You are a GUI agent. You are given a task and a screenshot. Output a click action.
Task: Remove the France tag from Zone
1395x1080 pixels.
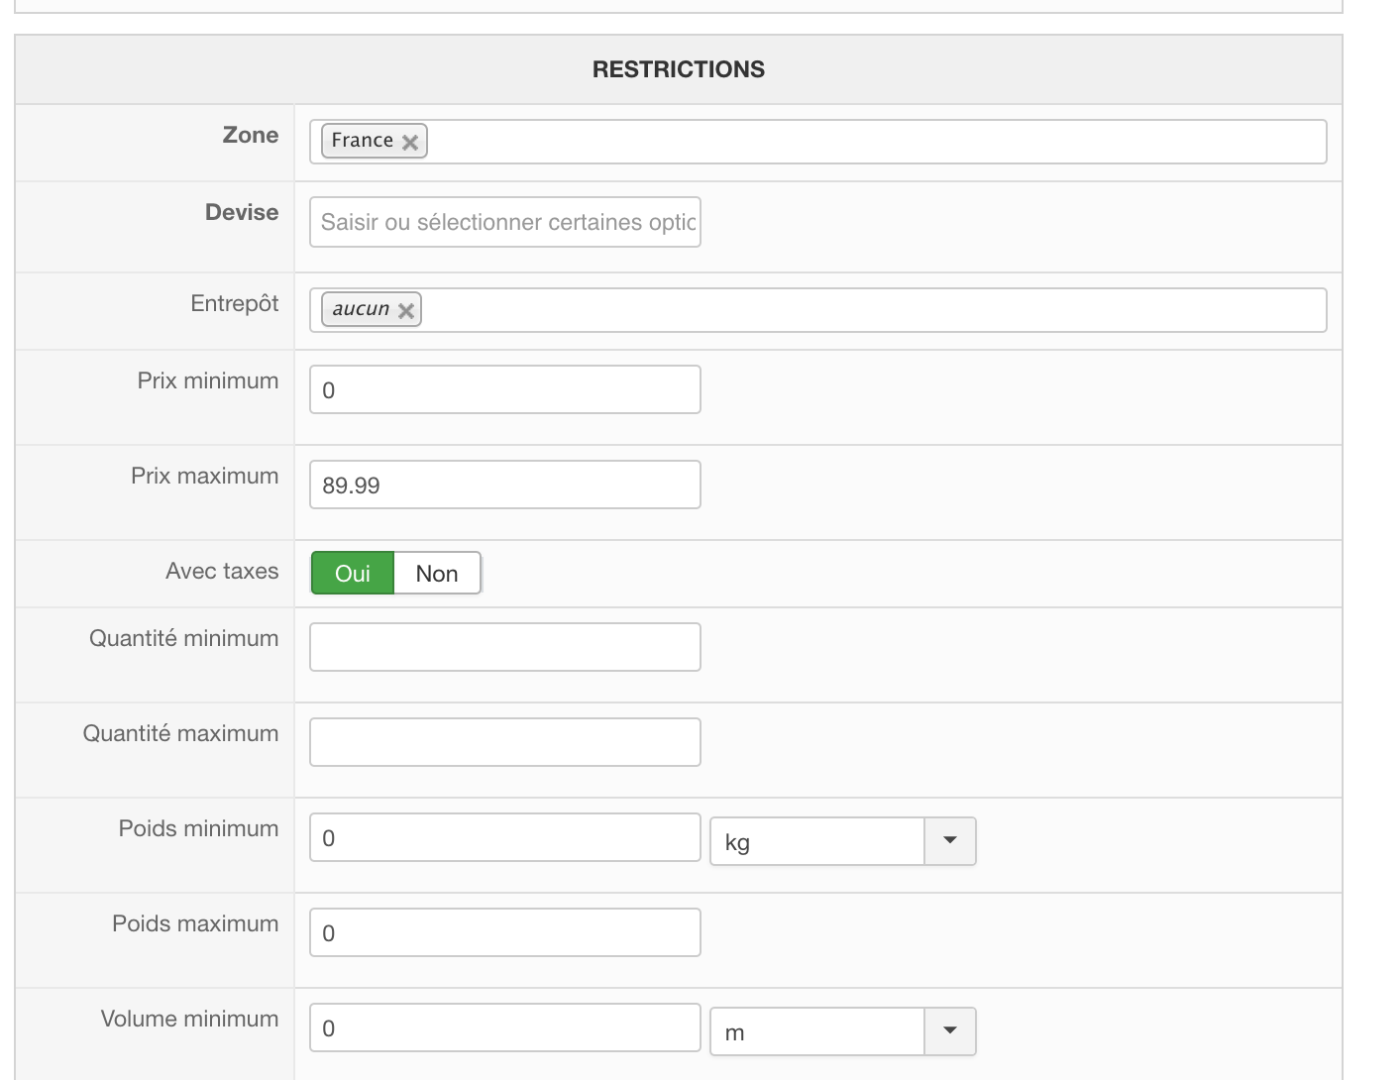[410, 142]
